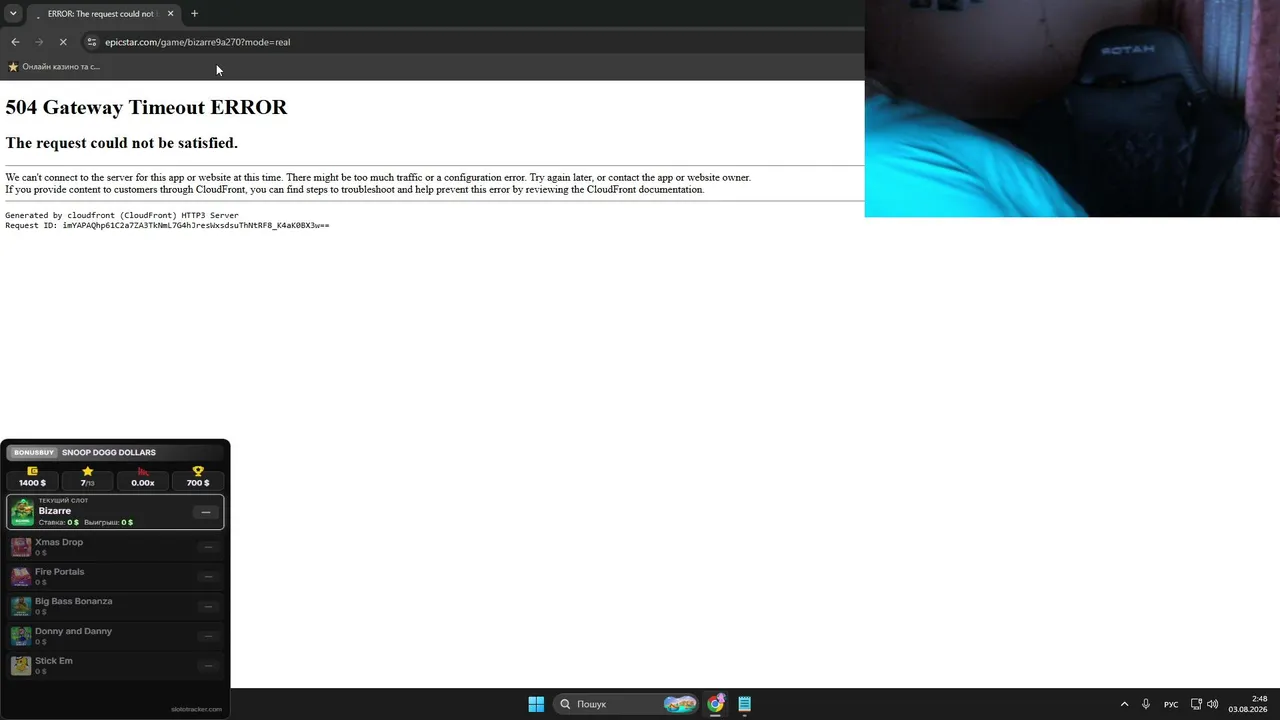The width and height of the screenshot is (1280, 720).
Task: Click the Xmas Drop slot thumbnail
Action: (21, 547)
